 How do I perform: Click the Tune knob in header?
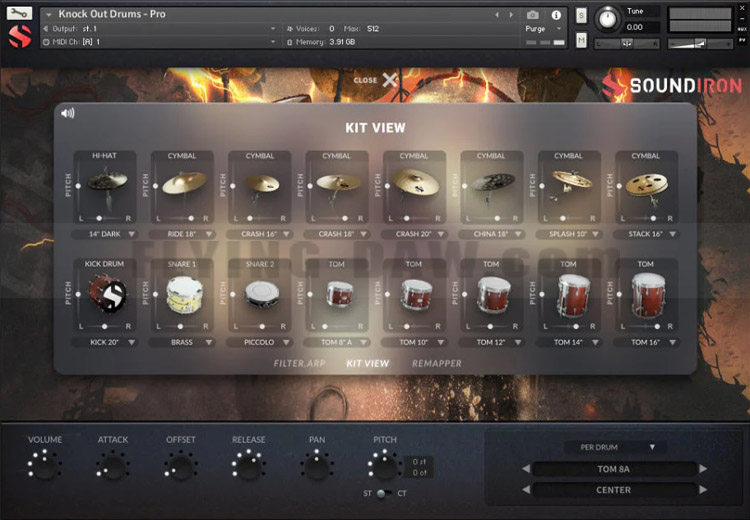(607, 19)
